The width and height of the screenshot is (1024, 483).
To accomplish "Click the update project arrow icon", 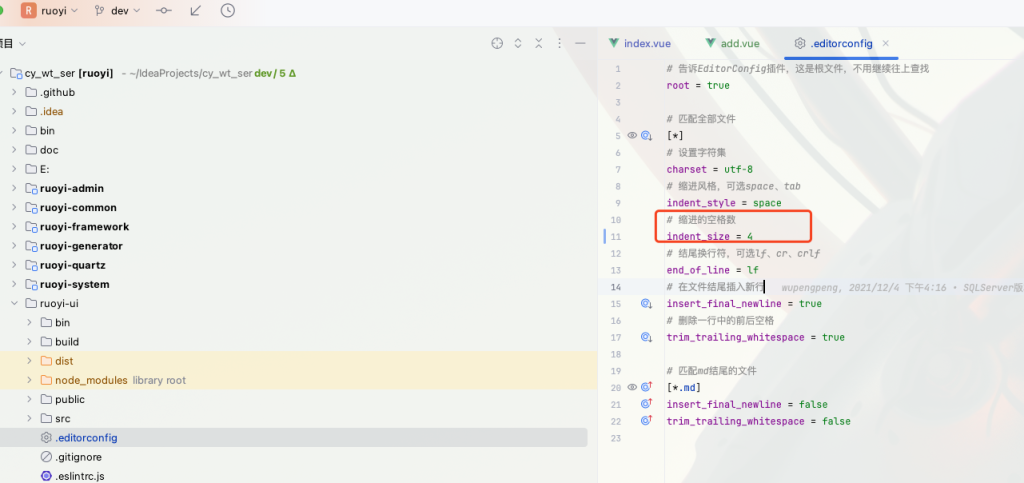I will click(x=196, y=11).
